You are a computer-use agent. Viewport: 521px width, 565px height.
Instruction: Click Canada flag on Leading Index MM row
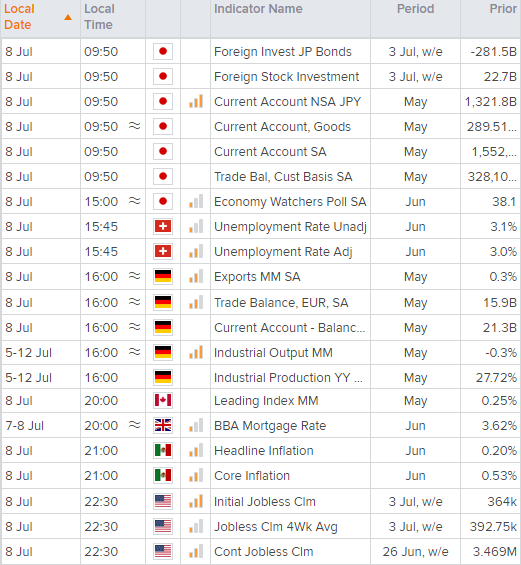(x=163, y=401)
